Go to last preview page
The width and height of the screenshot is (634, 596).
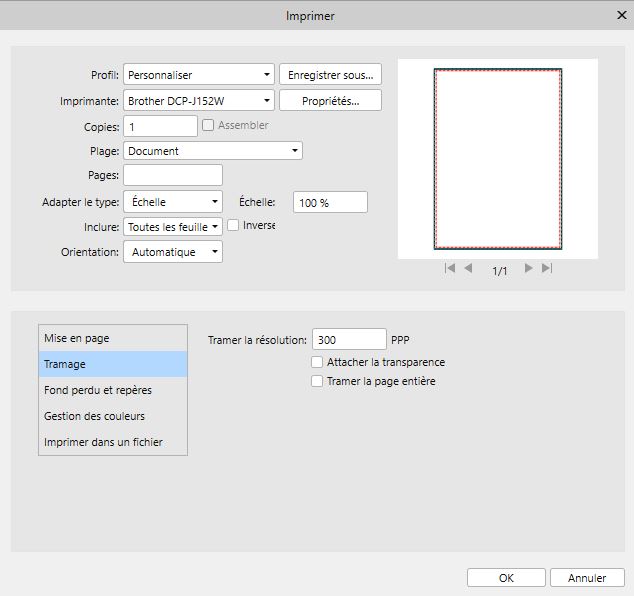click(547, 268)
